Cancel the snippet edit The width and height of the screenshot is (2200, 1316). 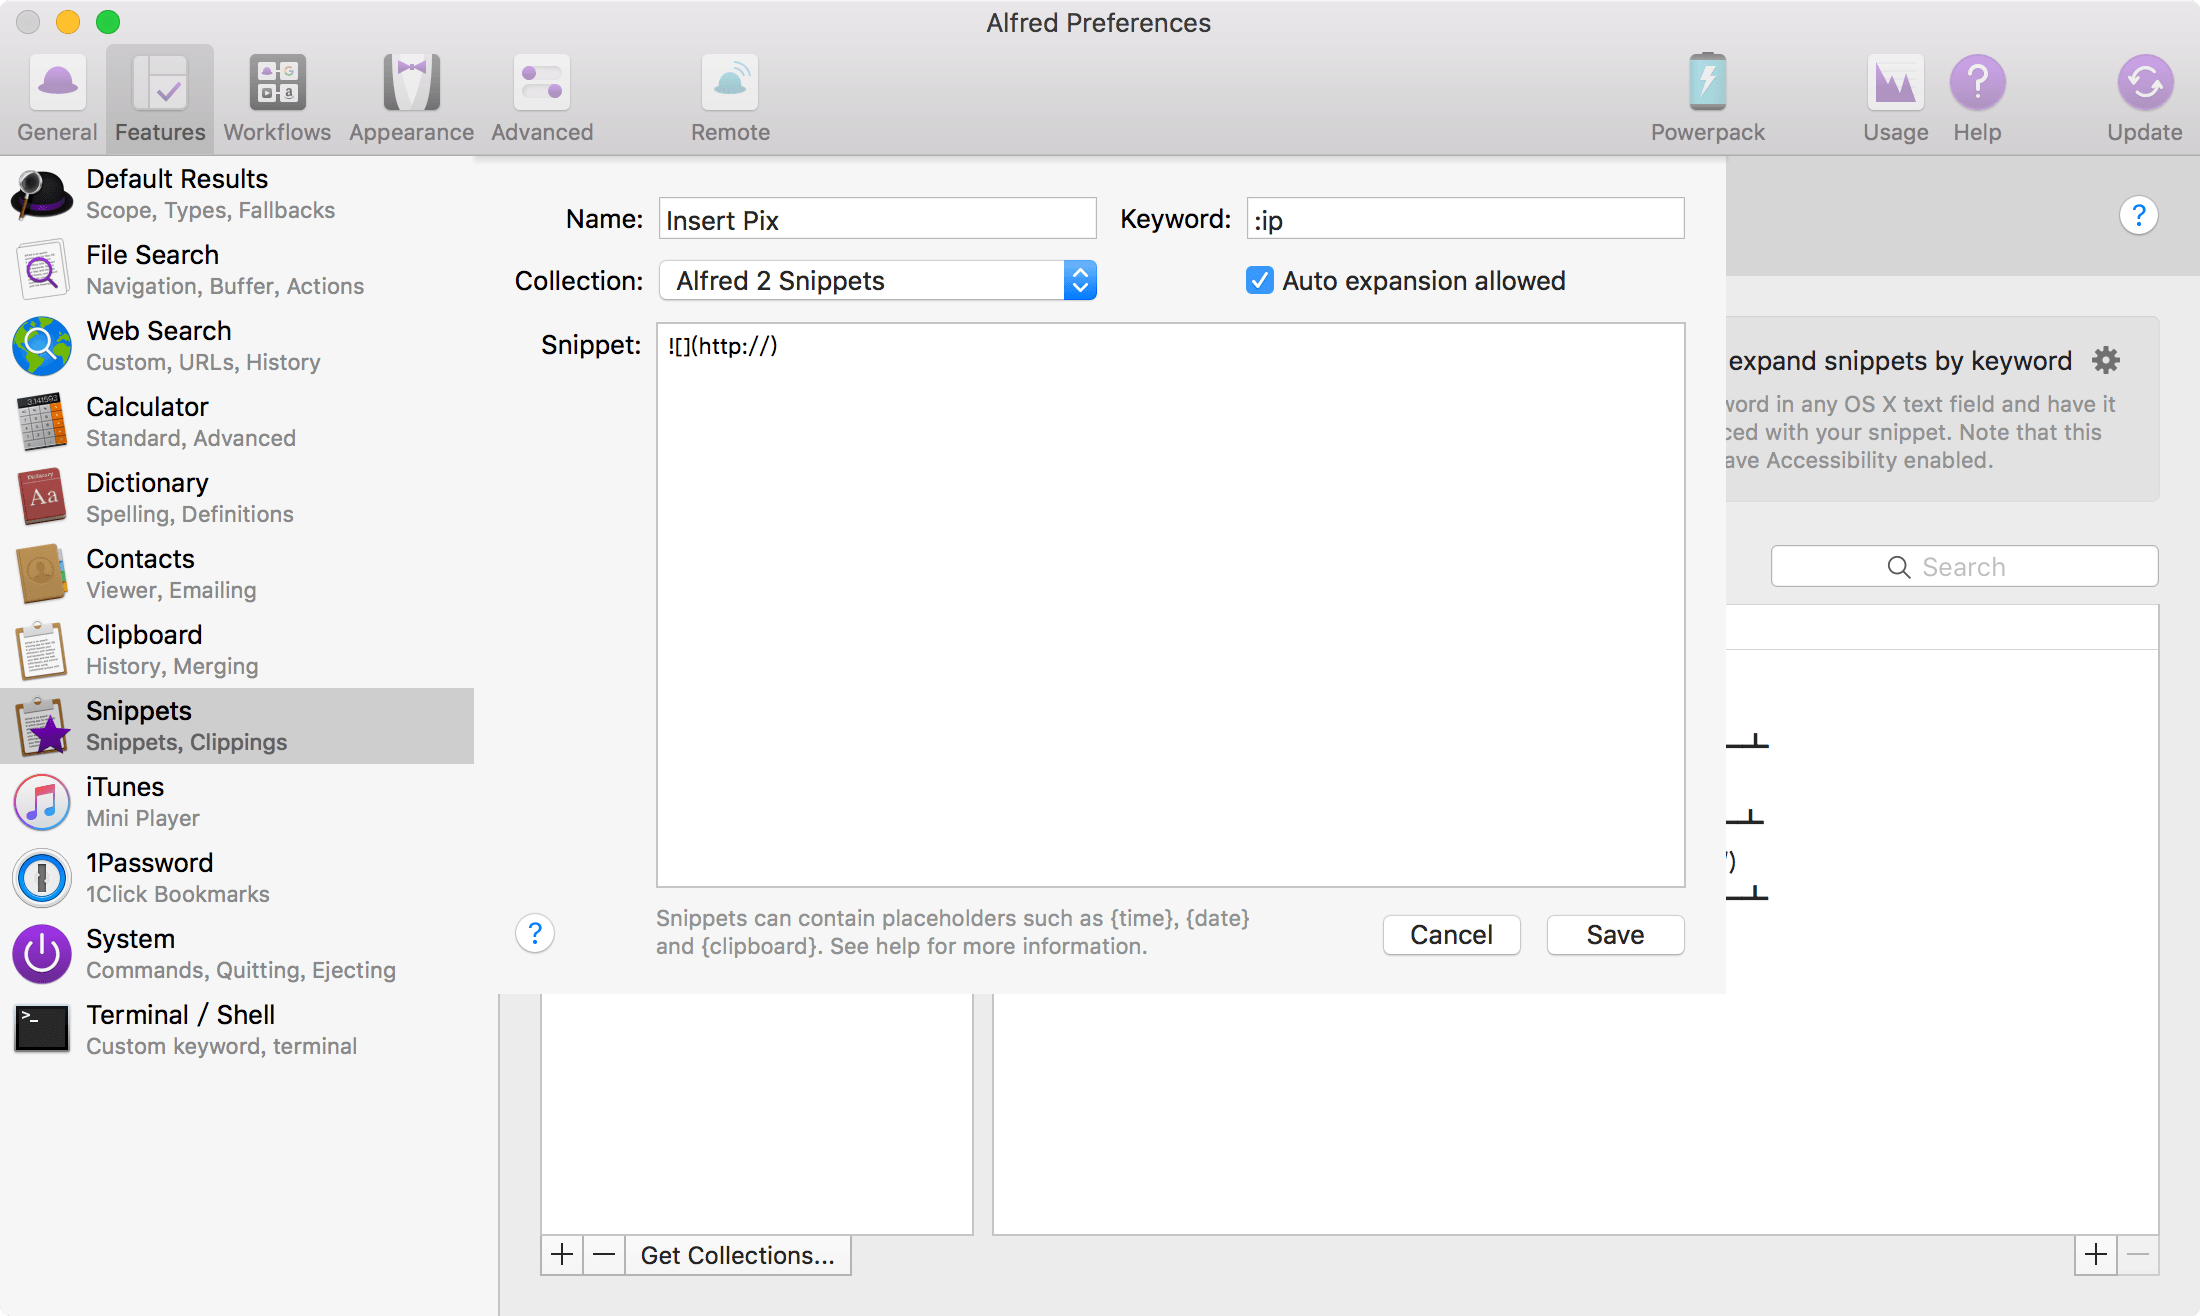[1452, 935]
